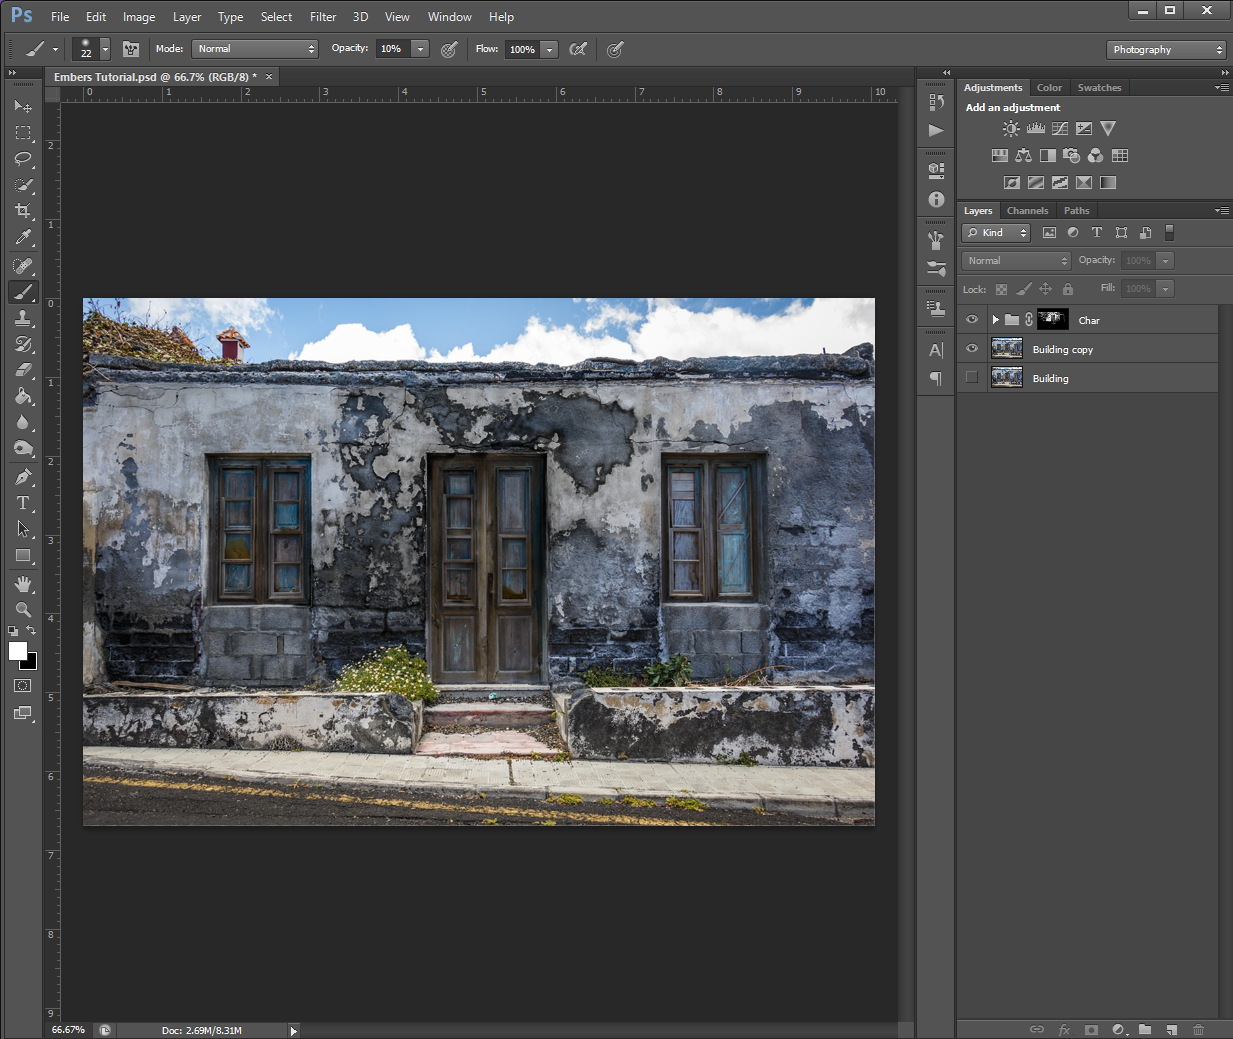The height and width of the screenshot is (1039, 1233).
Task: Expand the Char layer group
Action: point(995,320)
